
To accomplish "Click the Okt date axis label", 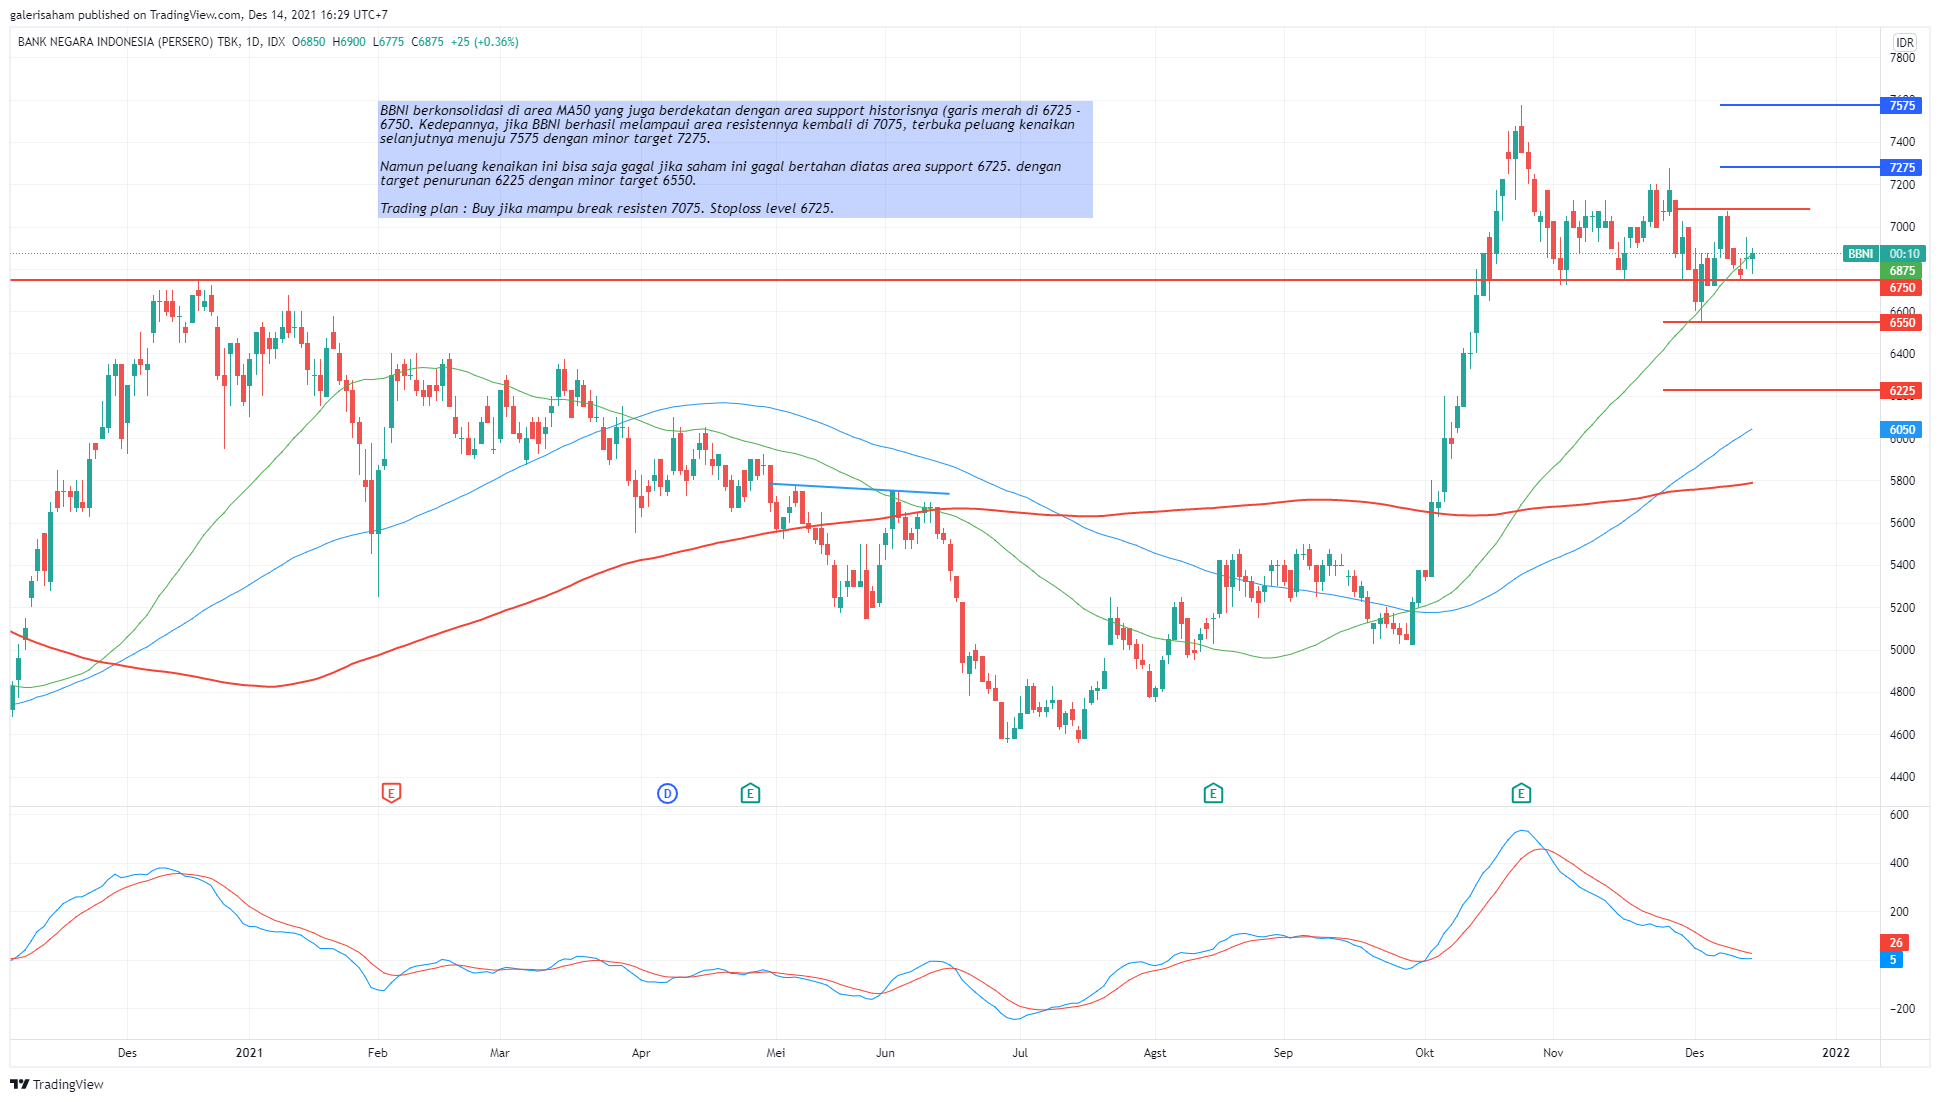I will point(1424,1052).
